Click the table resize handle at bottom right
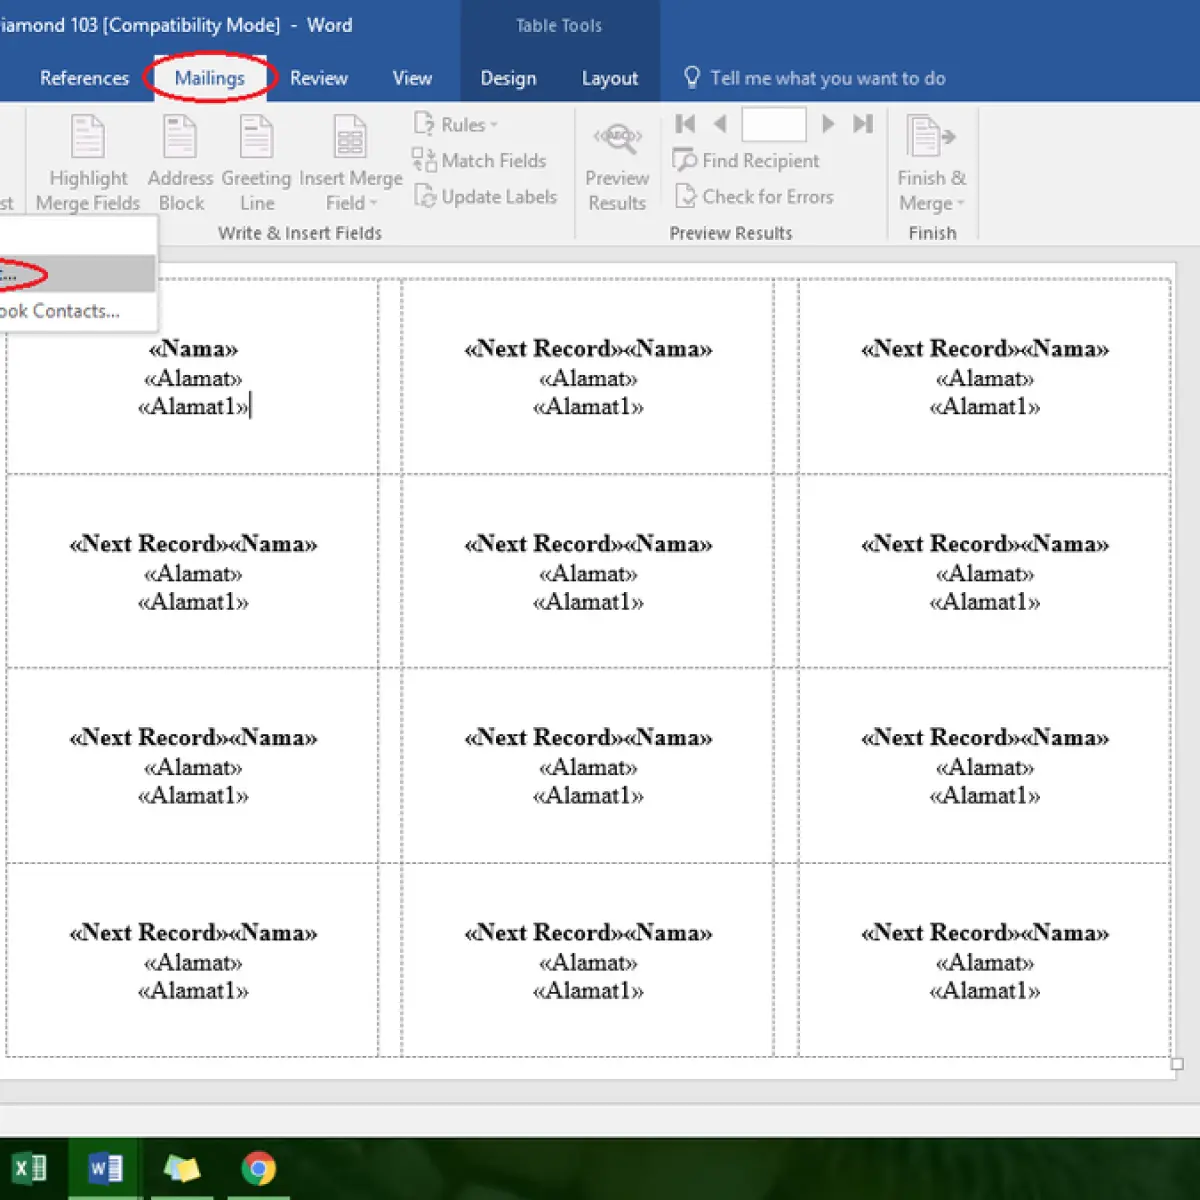The image size is (1200, 1200). [1177, 1064]
